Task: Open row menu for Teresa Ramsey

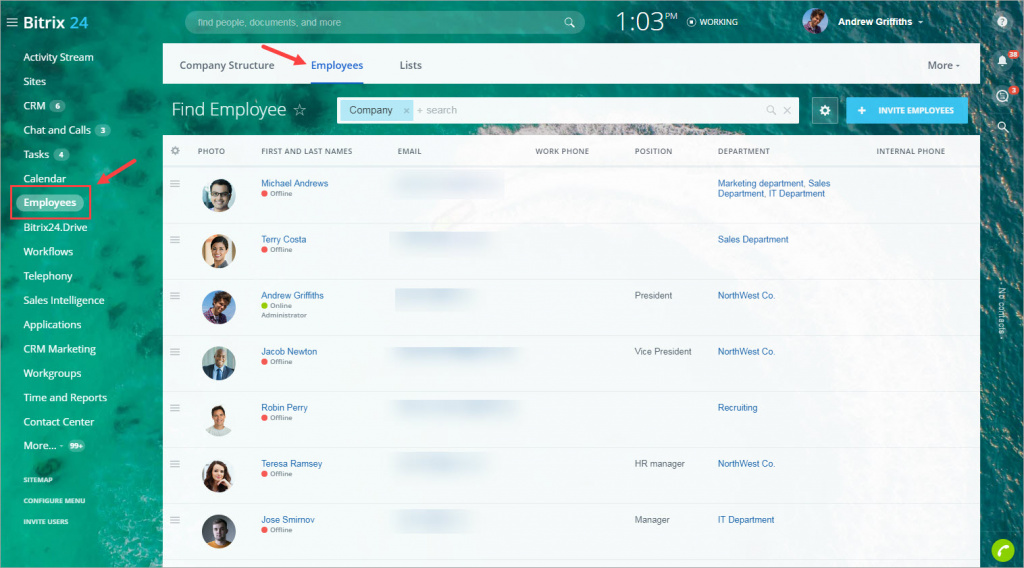Action: 175,464
